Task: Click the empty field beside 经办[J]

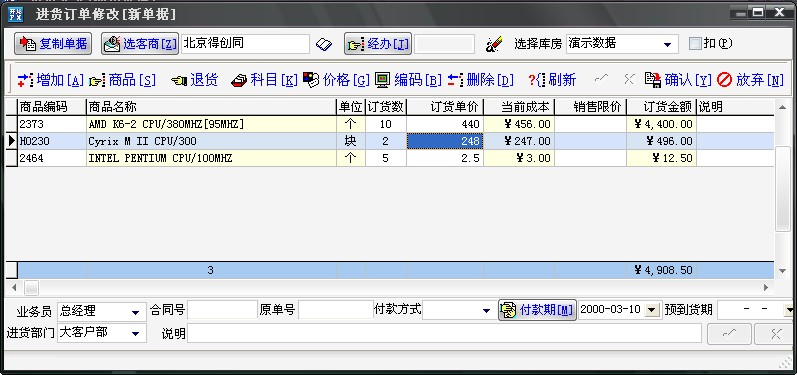Action: click(444, 44)
